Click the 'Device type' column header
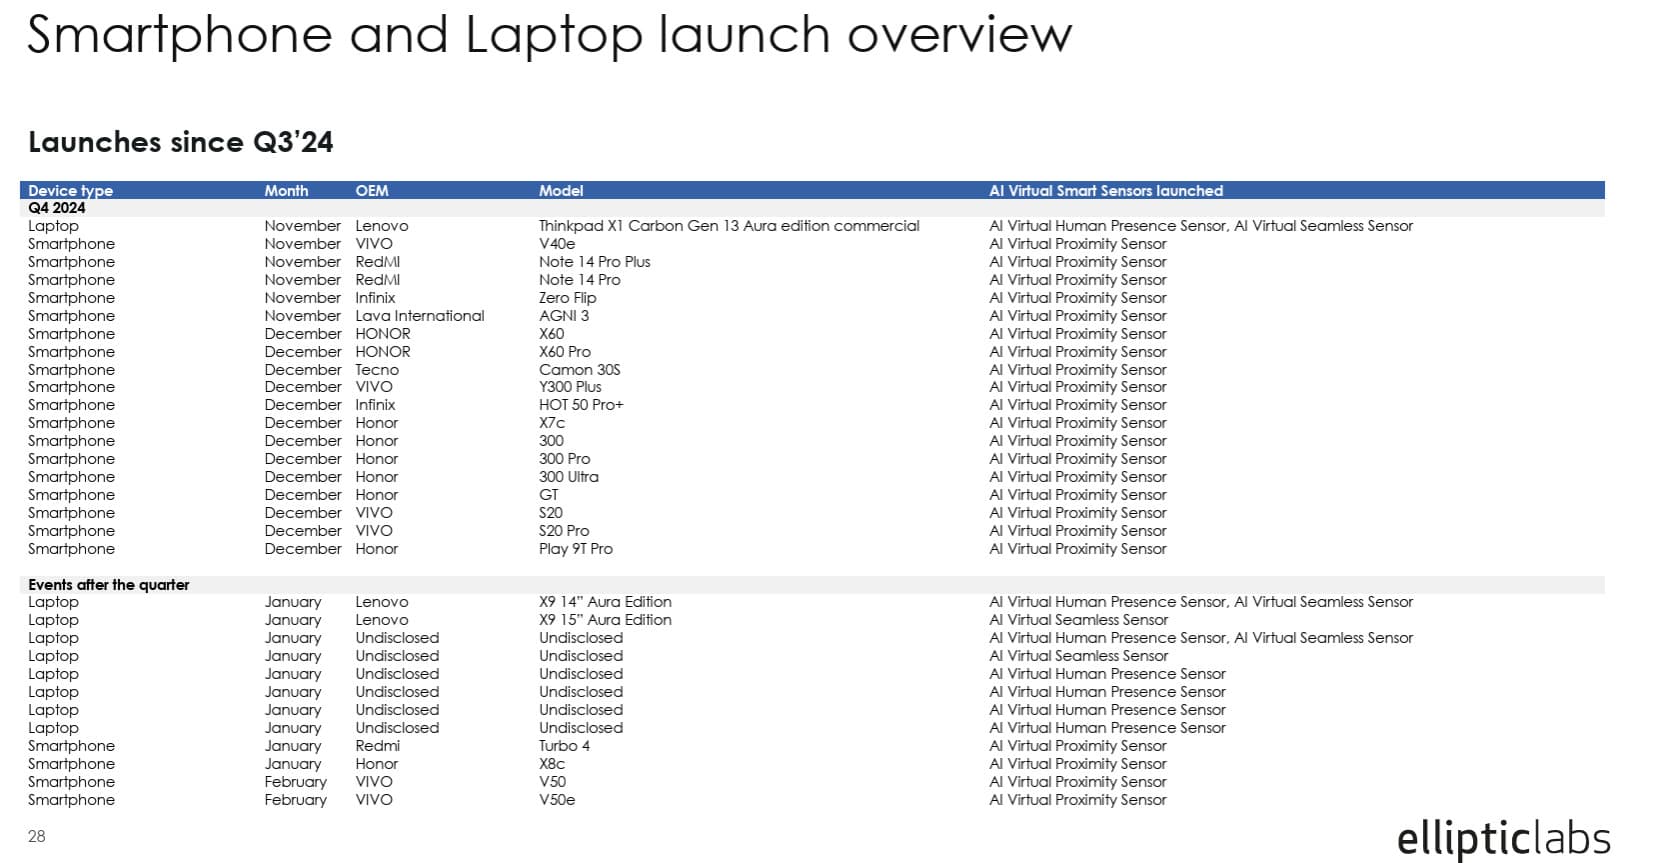 click(x=70, y=190)
